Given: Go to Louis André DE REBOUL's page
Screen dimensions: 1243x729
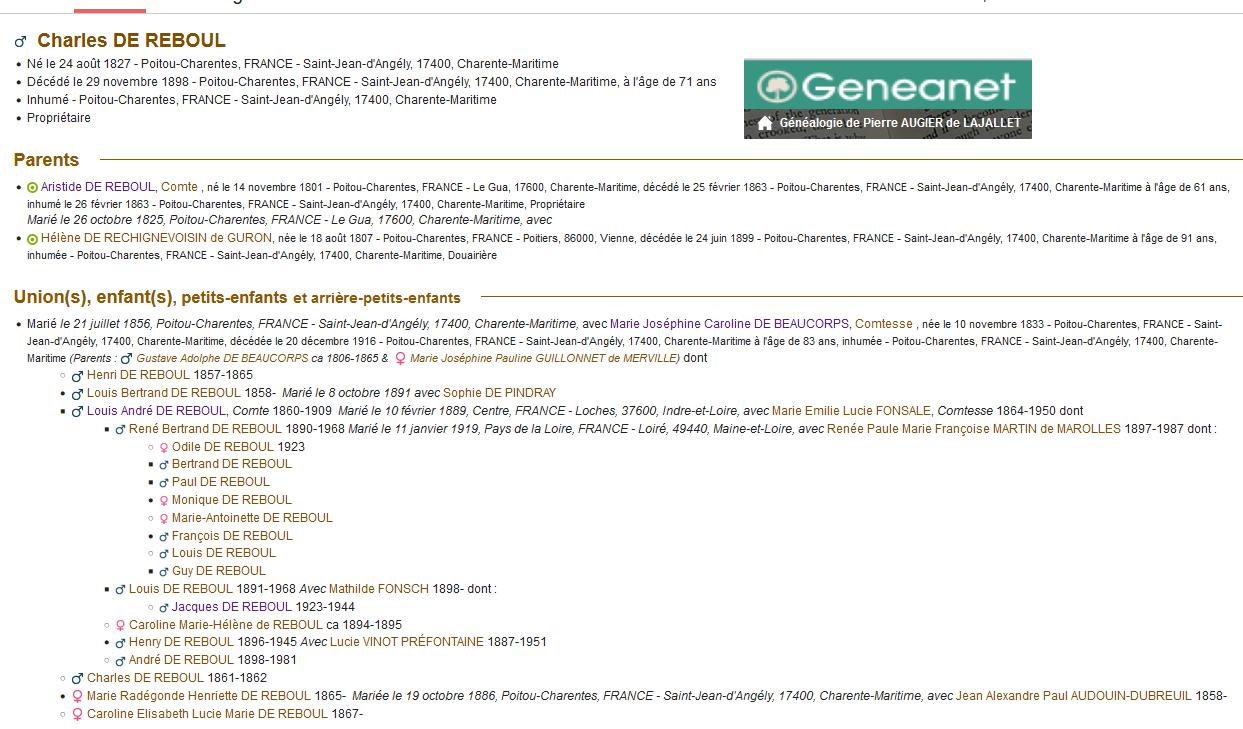Looking at the screenshot, I should pyautogui.click(x=157, y=411).
